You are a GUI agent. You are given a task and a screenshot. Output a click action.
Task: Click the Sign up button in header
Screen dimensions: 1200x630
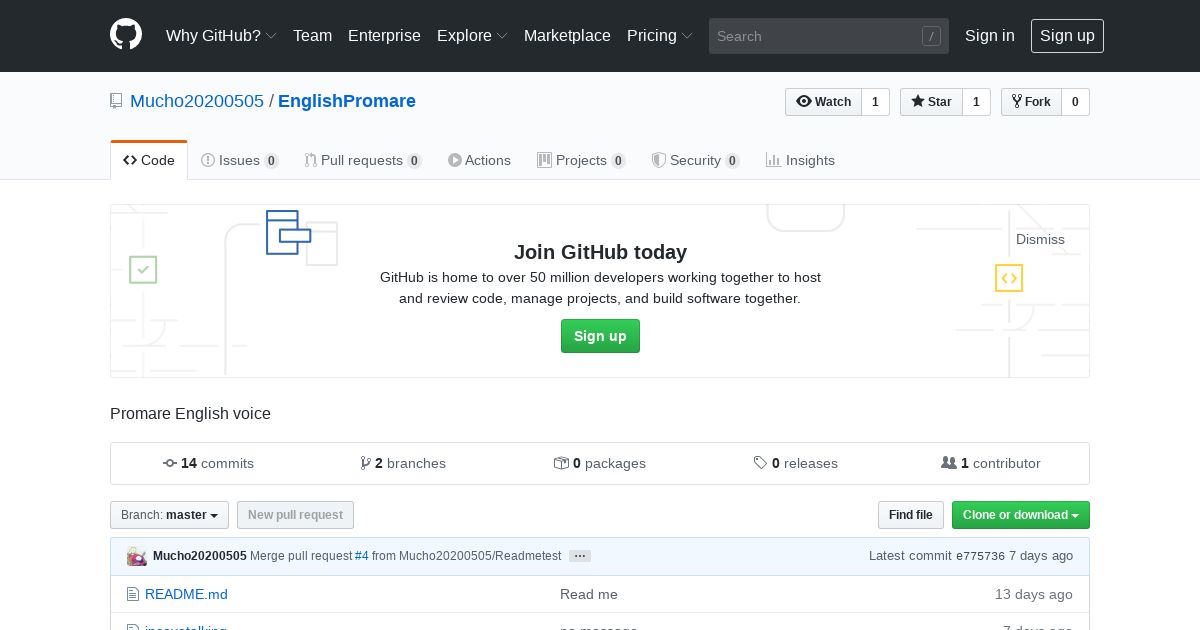[x=1067, y=35]
